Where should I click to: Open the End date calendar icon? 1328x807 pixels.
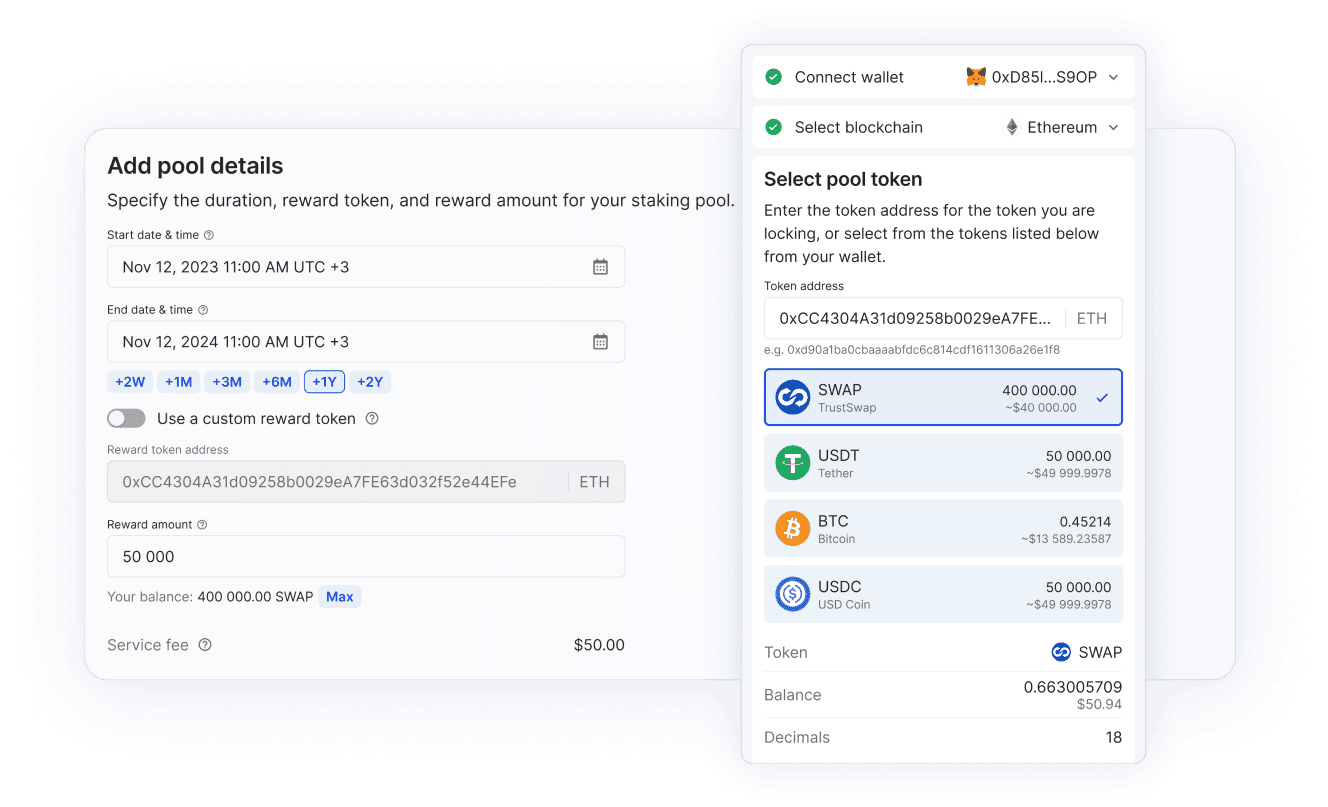600,342
